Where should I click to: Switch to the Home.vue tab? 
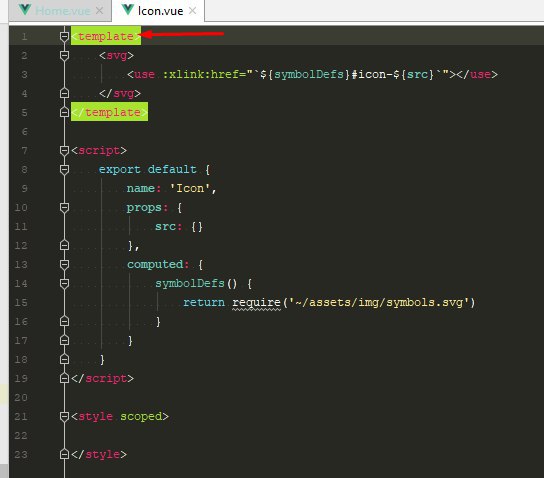coord(60,11)
